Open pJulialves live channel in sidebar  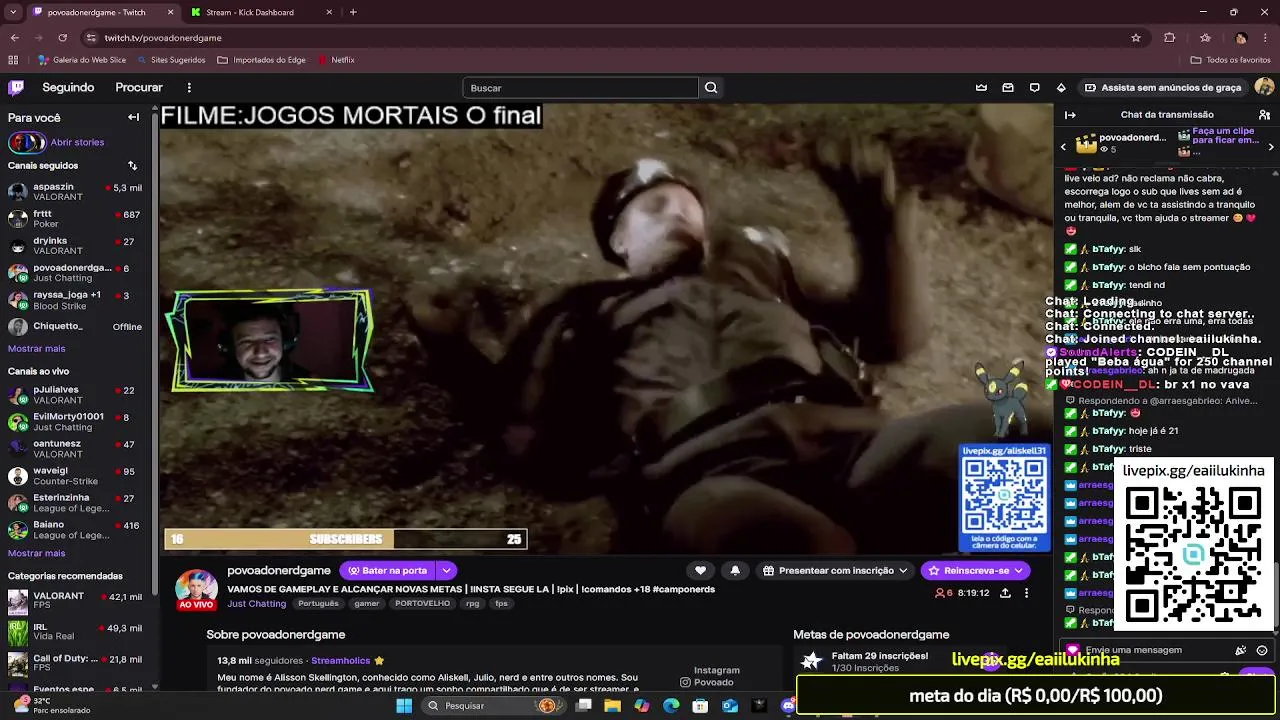click(x=75, y=395)
